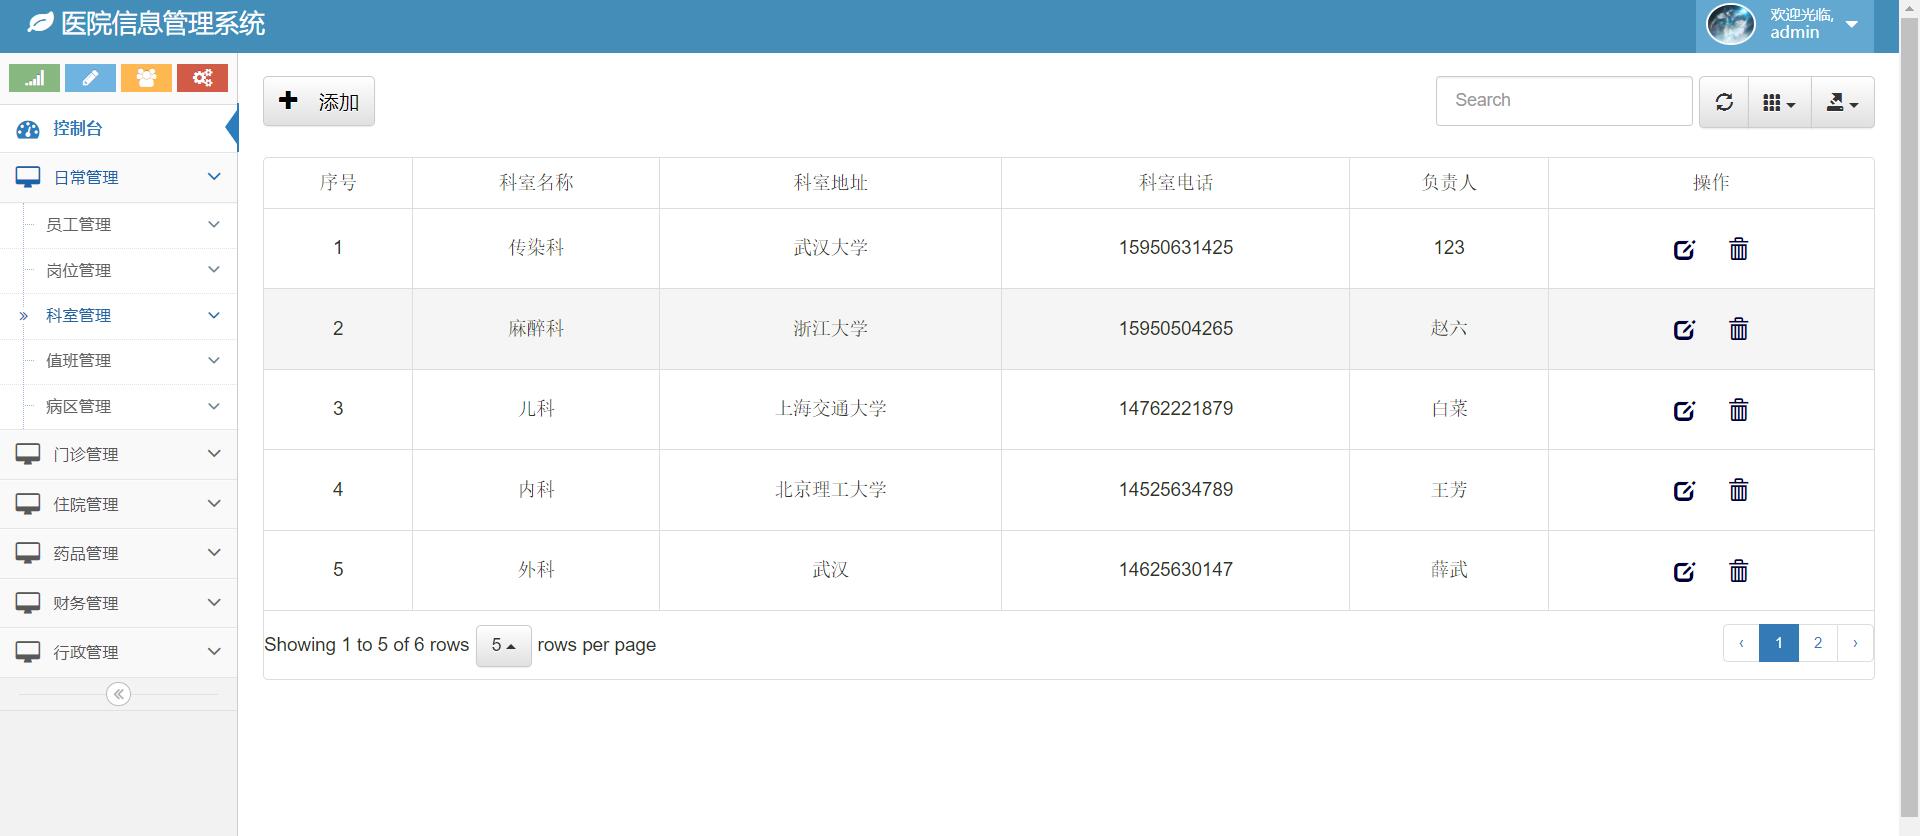1920x836 pixels.
Task: Expand the 值班管理 chevron
Action: (214, 361)
